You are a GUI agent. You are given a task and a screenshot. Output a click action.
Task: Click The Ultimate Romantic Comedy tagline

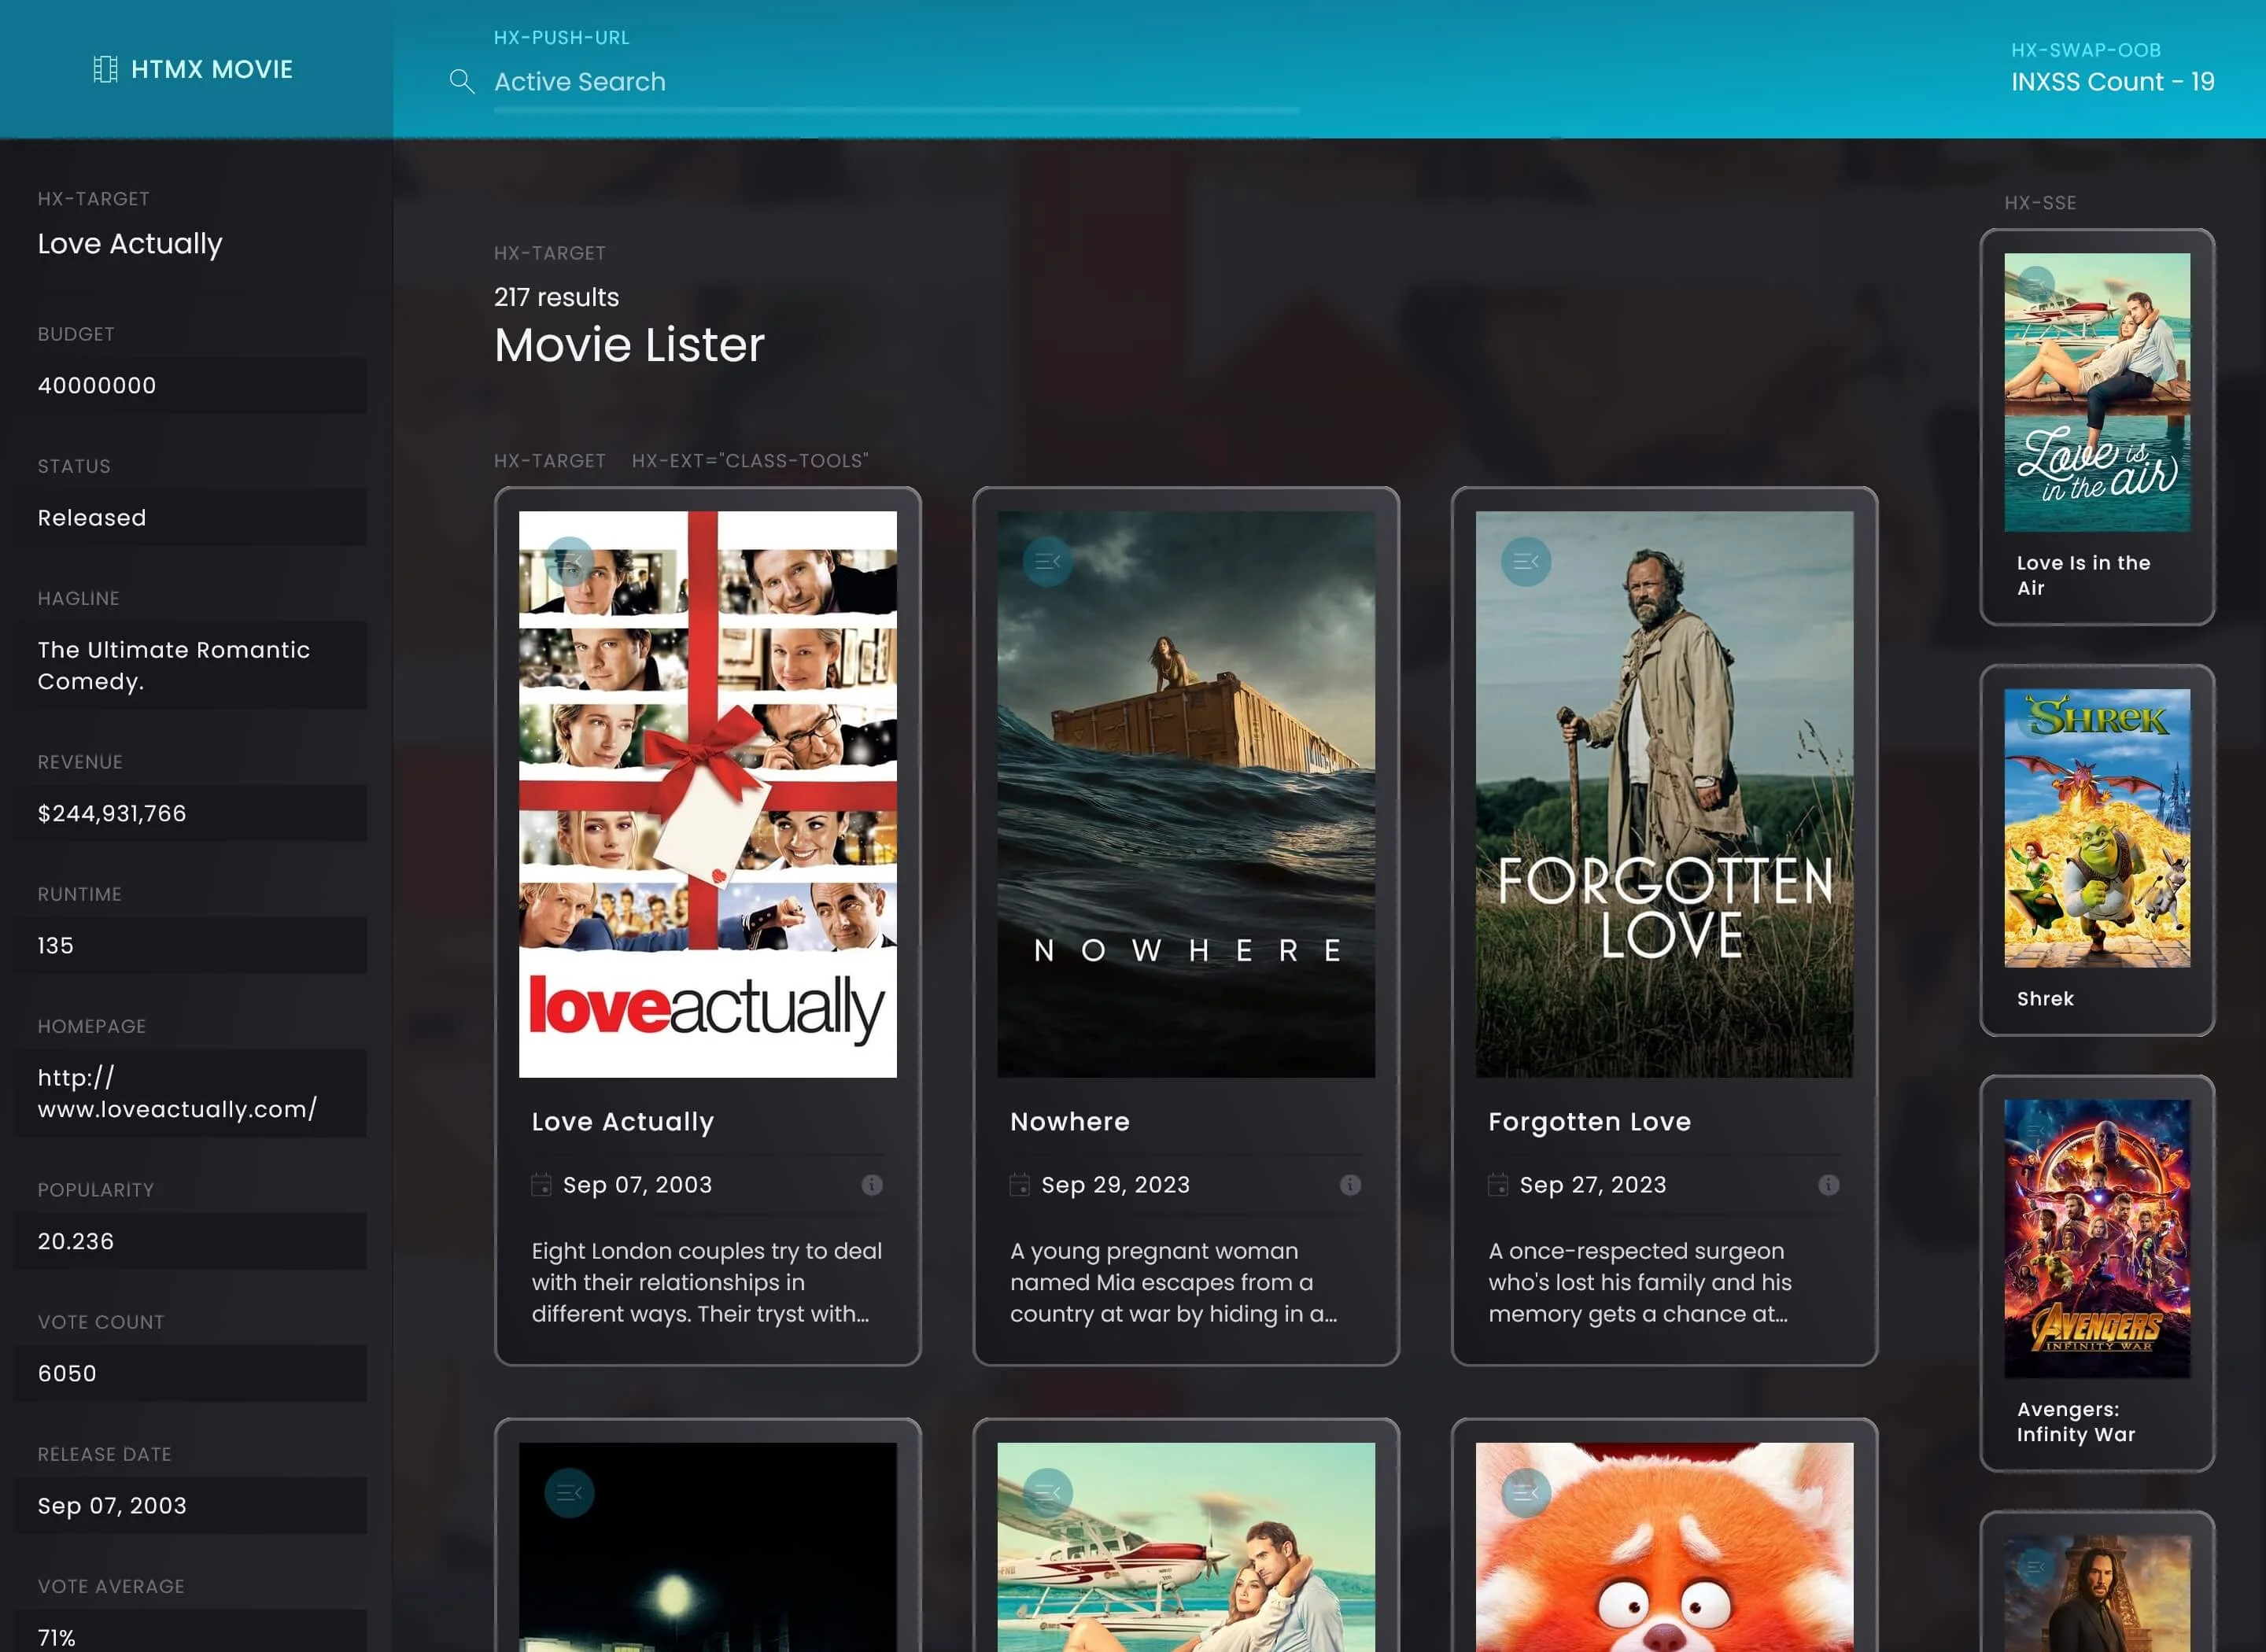[190, 665]
